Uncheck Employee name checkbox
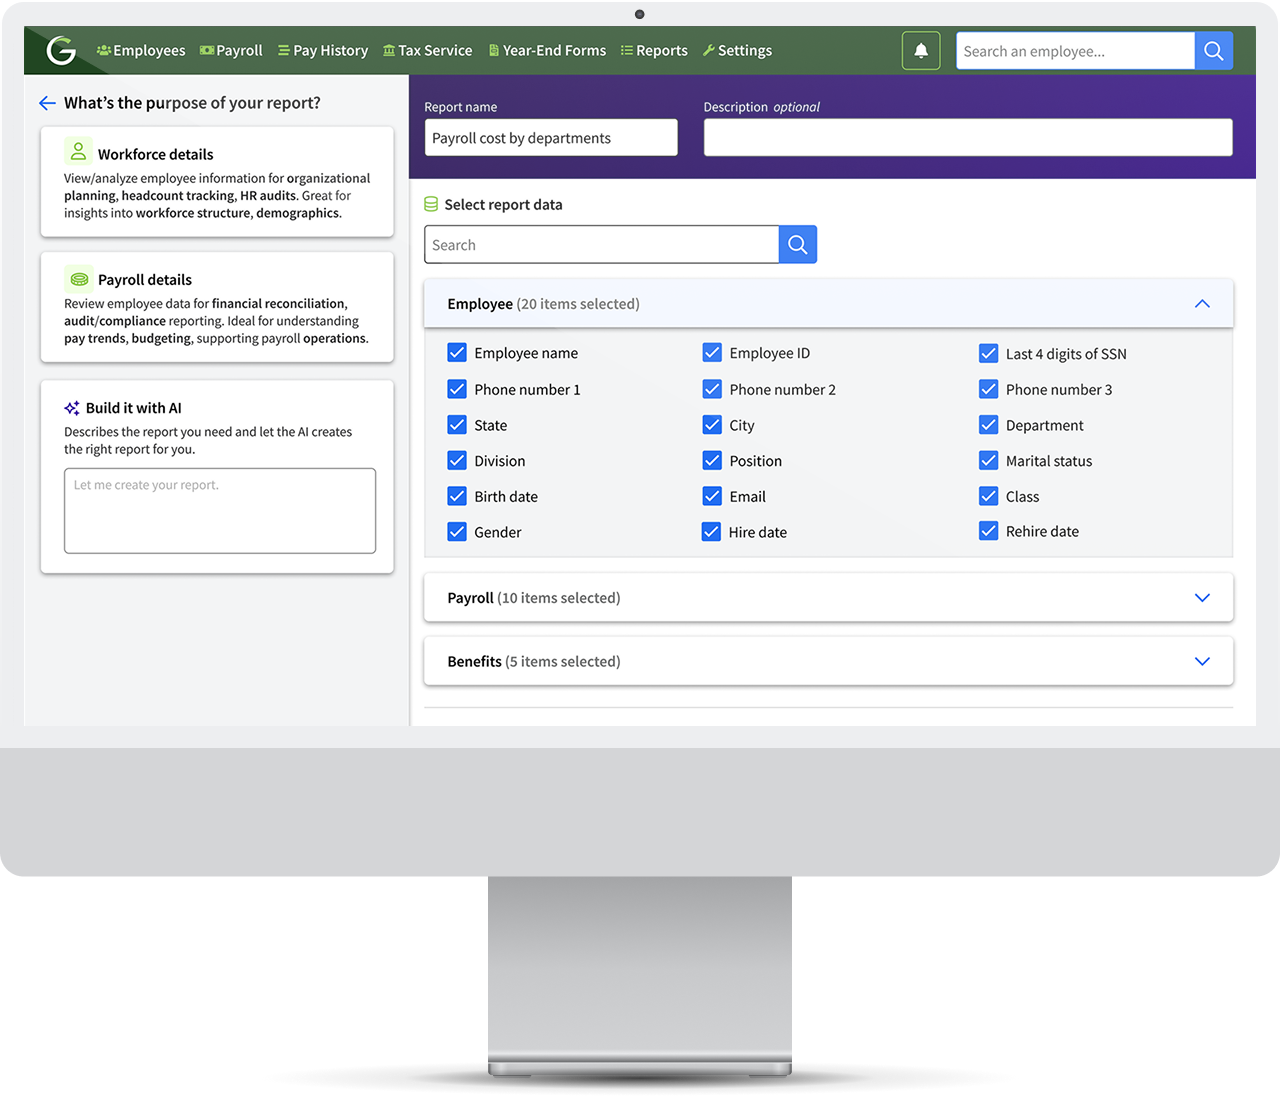The height and width of the screenshot is (1096, 1280). tap(457, 352)
